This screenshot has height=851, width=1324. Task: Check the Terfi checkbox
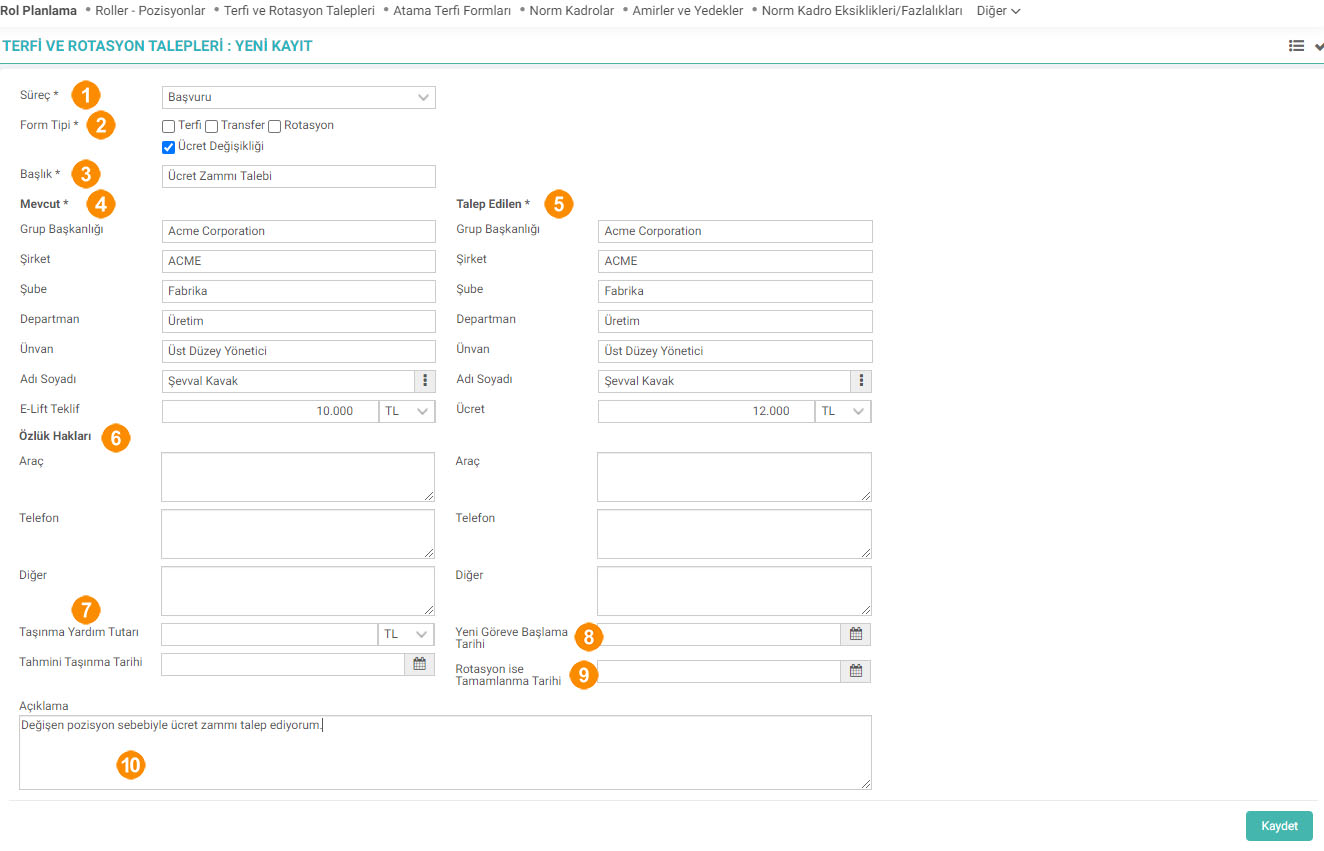tap(168, 127)
